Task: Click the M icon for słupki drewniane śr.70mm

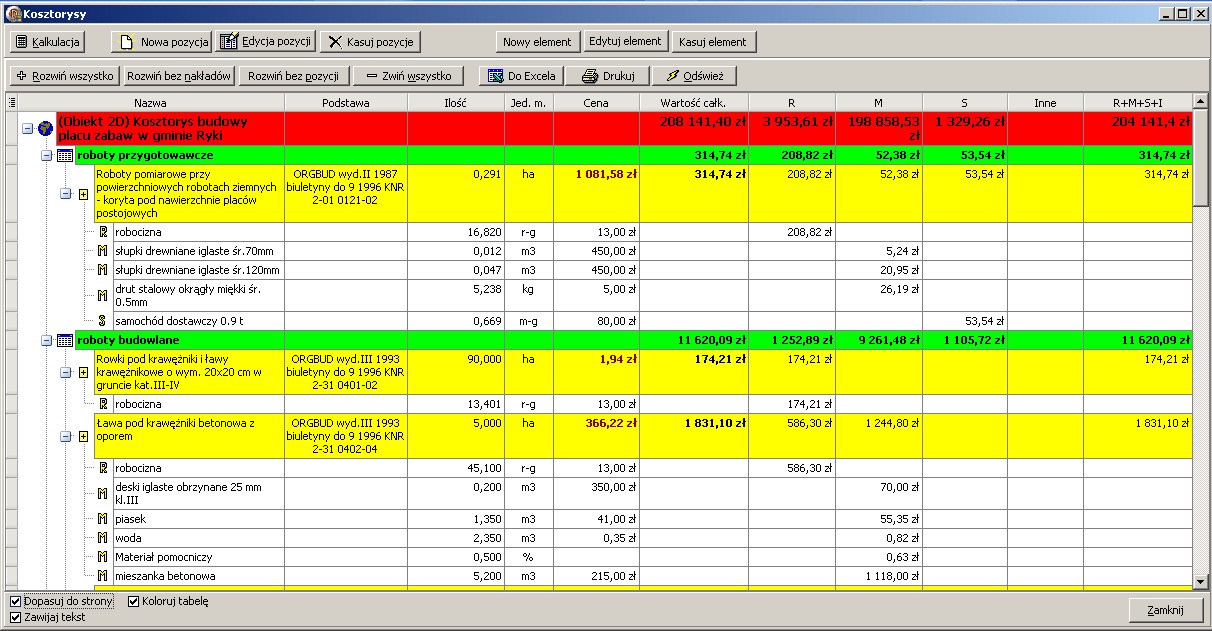Action: point(103,251)
